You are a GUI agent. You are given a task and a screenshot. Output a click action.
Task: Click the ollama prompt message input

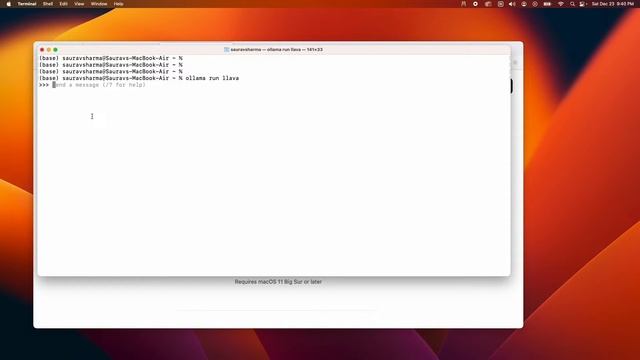[99, 85]
